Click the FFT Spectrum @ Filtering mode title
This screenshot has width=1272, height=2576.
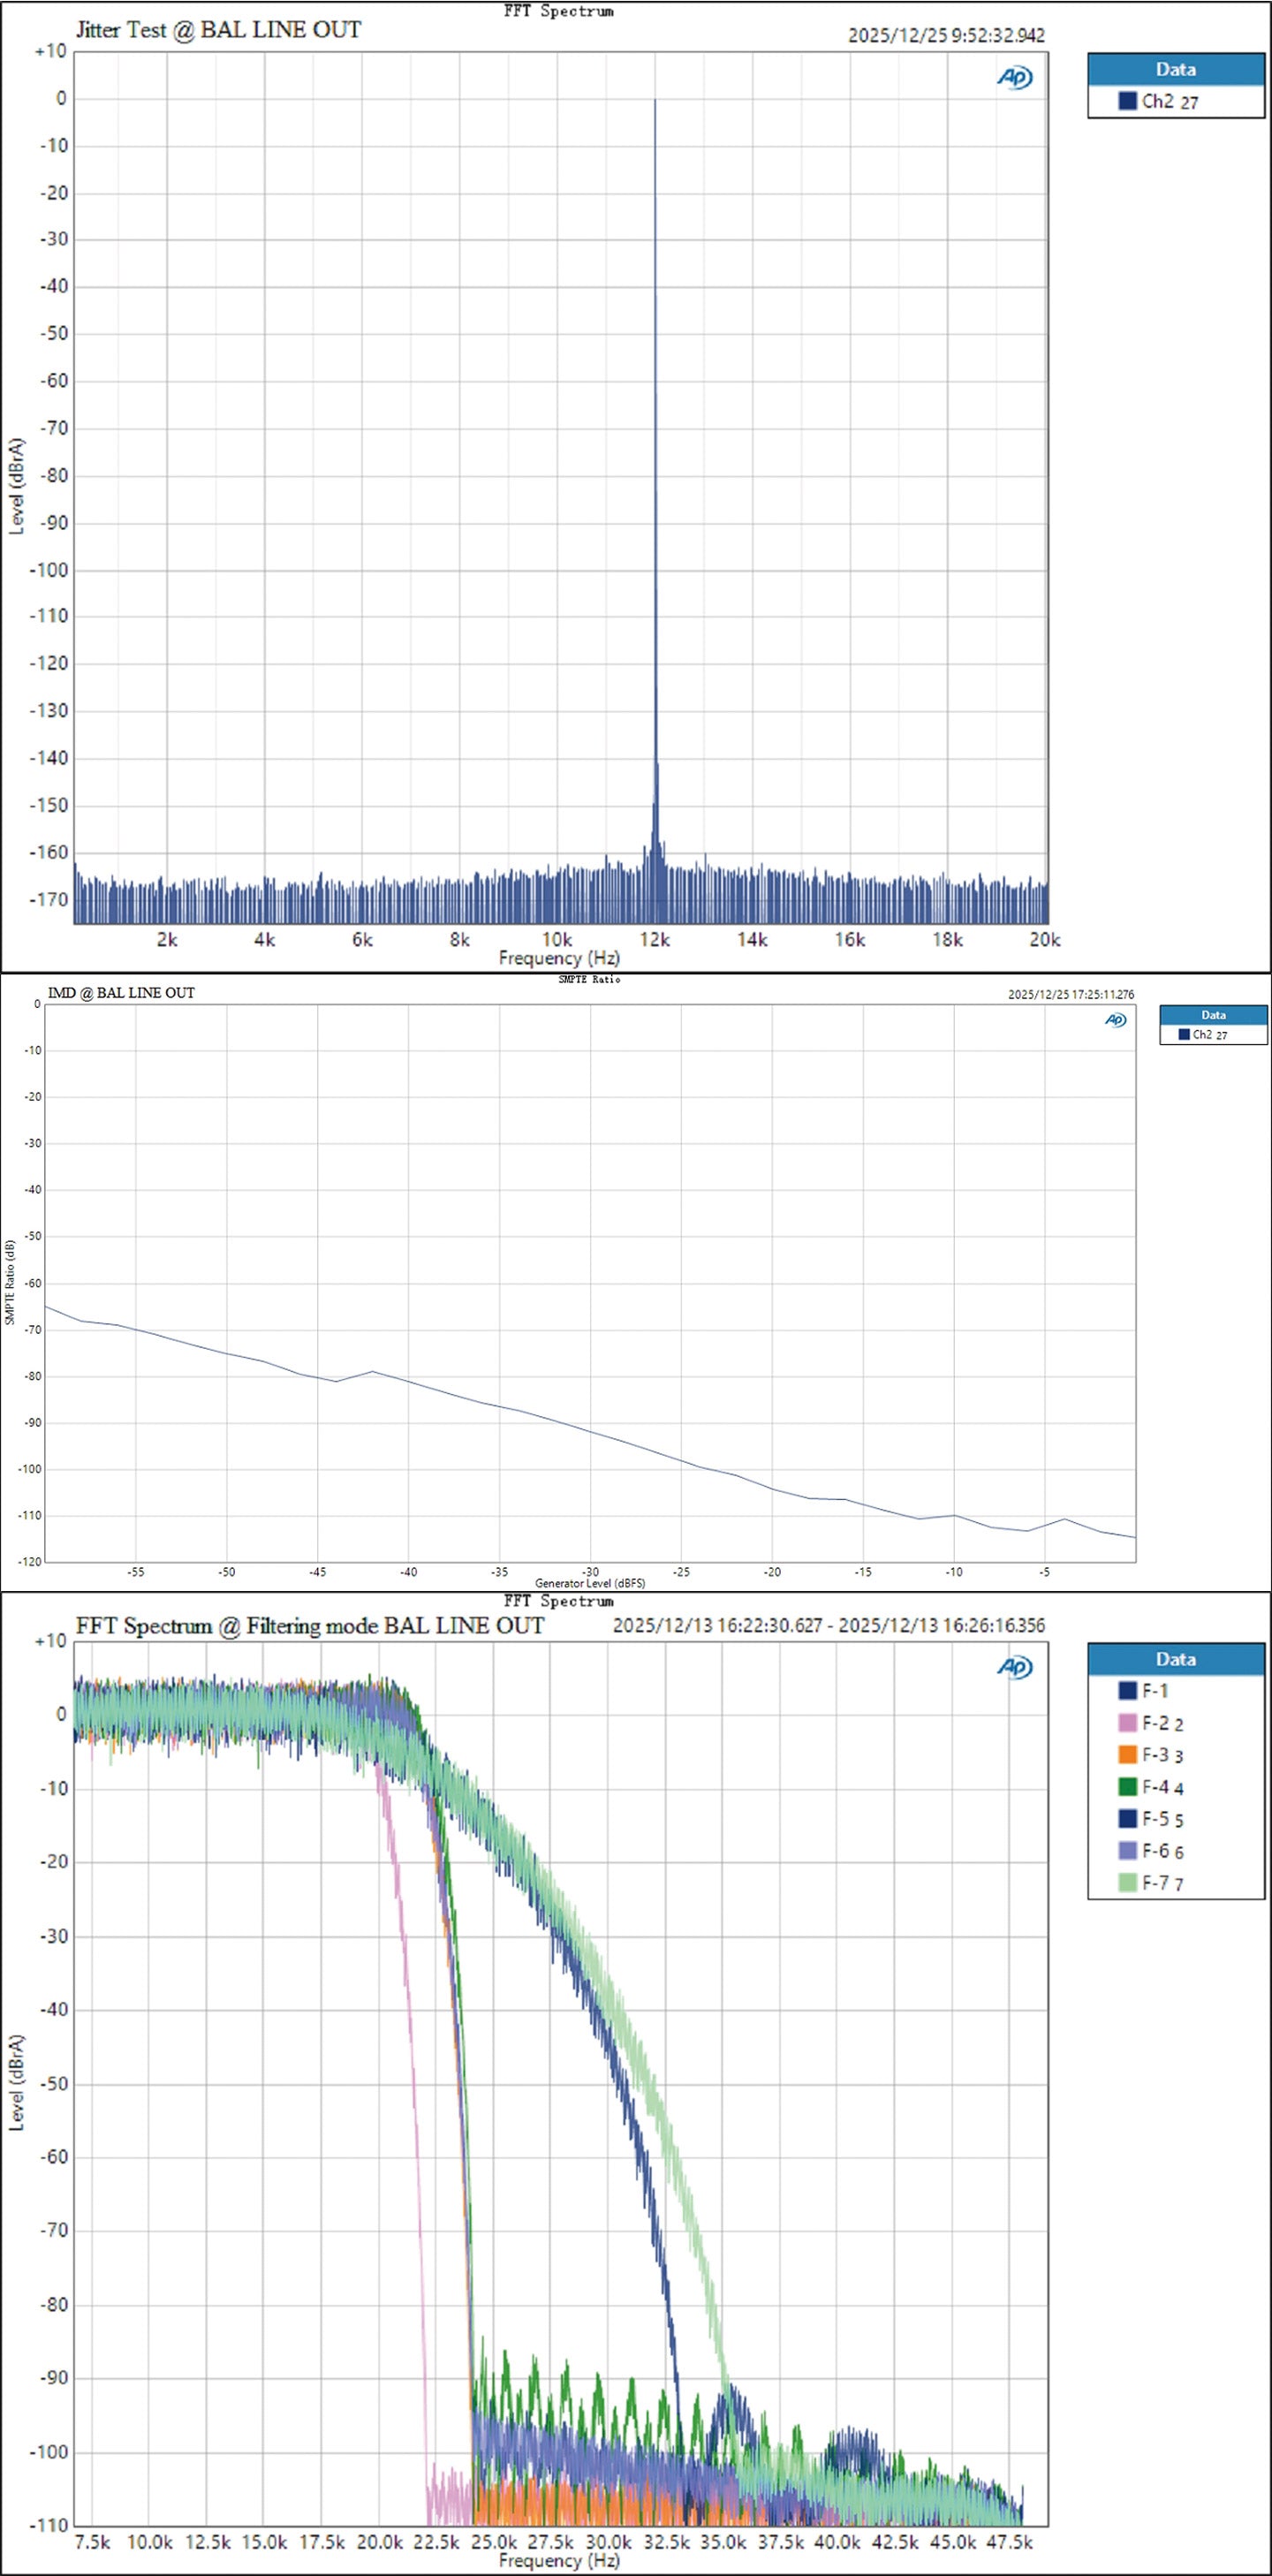click(x=310, y=1626)
